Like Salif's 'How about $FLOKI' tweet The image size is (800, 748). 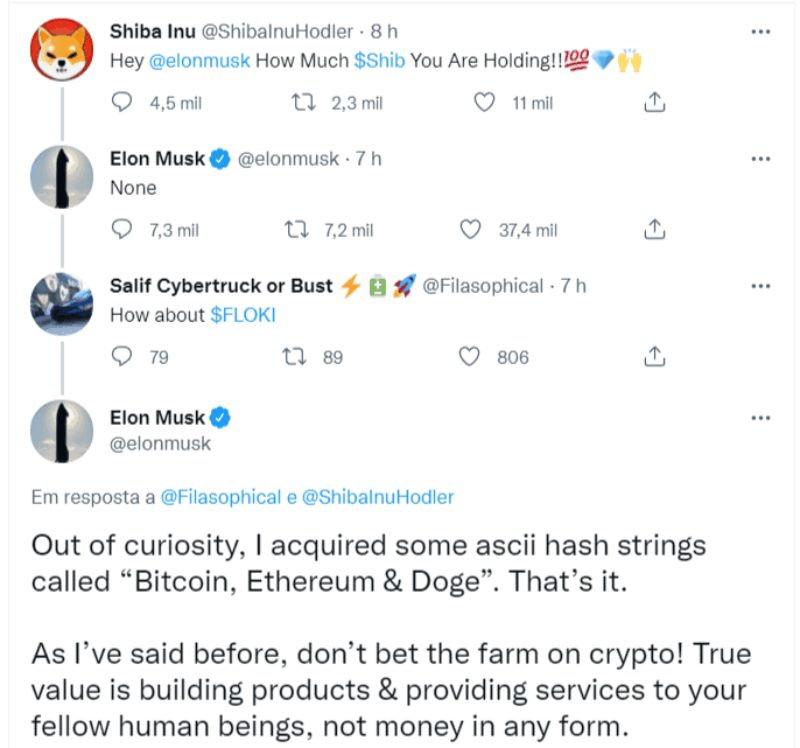[x=469, y=357]
